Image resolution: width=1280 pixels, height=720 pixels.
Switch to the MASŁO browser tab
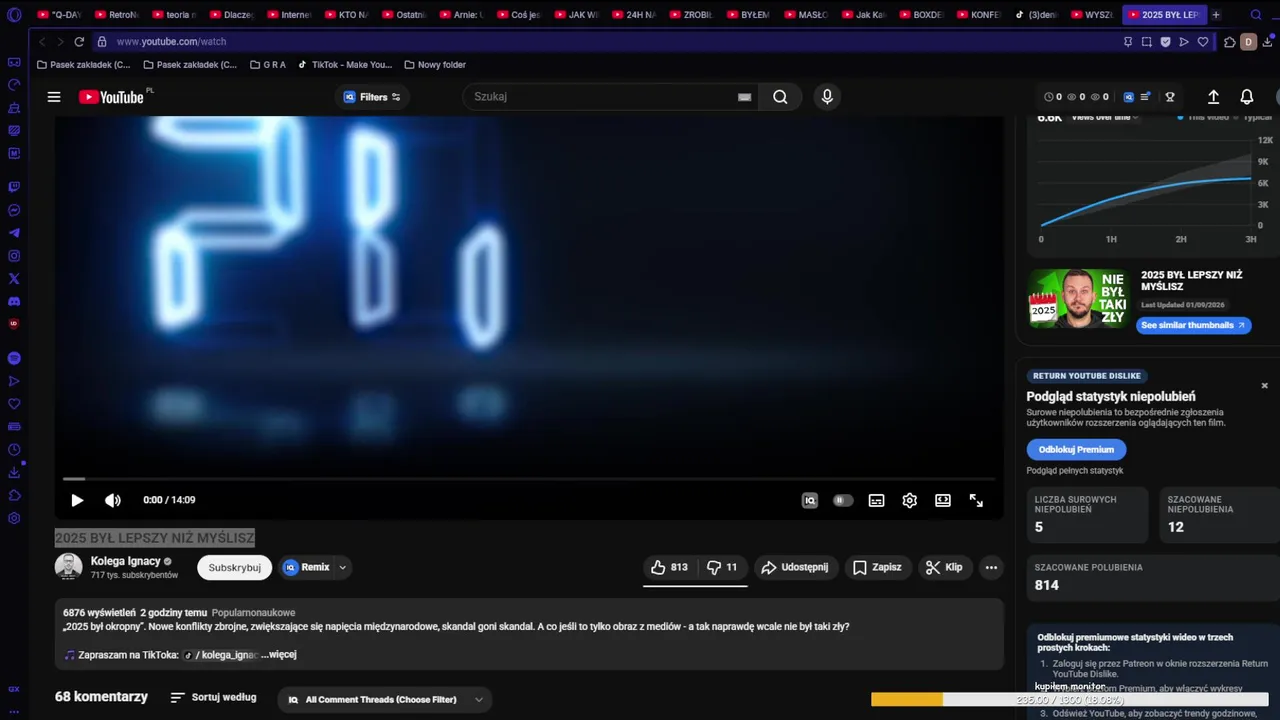805,15
